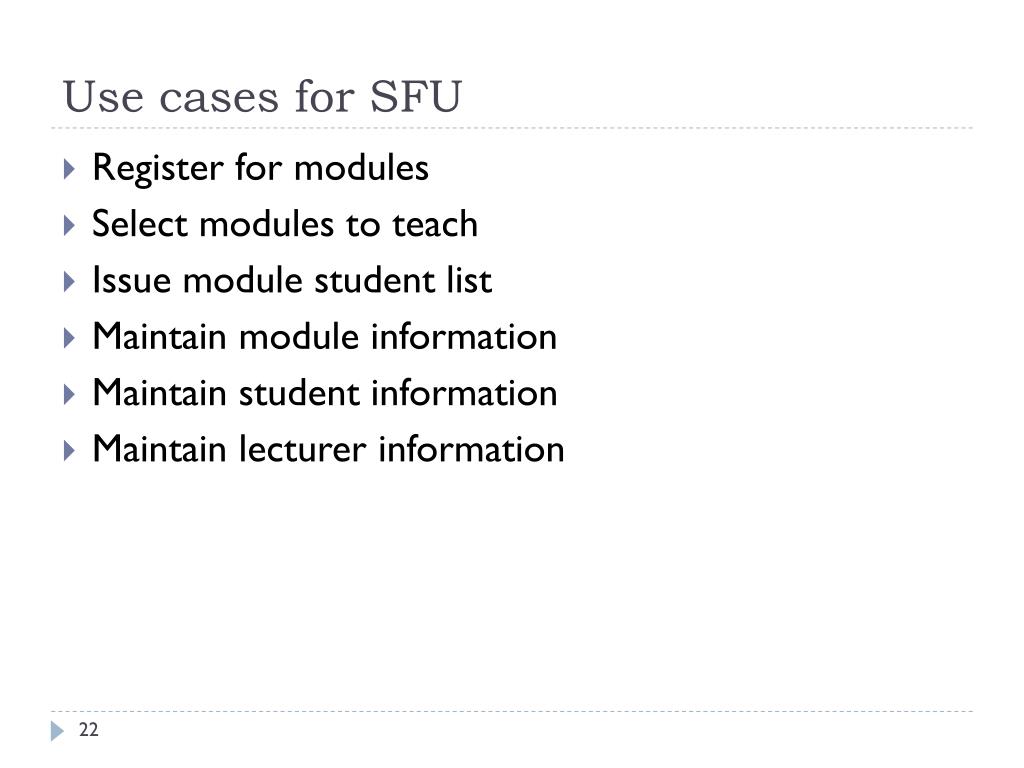Click the slide number 22
The width and height of the screenshot is (1024, 768).
click(89, 729)
